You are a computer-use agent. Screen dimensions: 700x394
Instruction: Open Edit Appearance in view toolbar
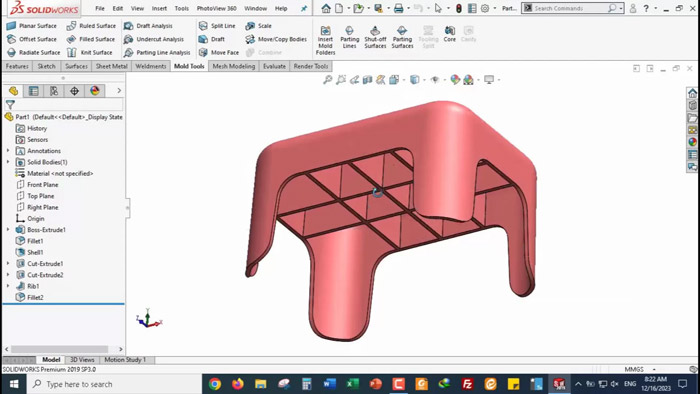point(455,80)
